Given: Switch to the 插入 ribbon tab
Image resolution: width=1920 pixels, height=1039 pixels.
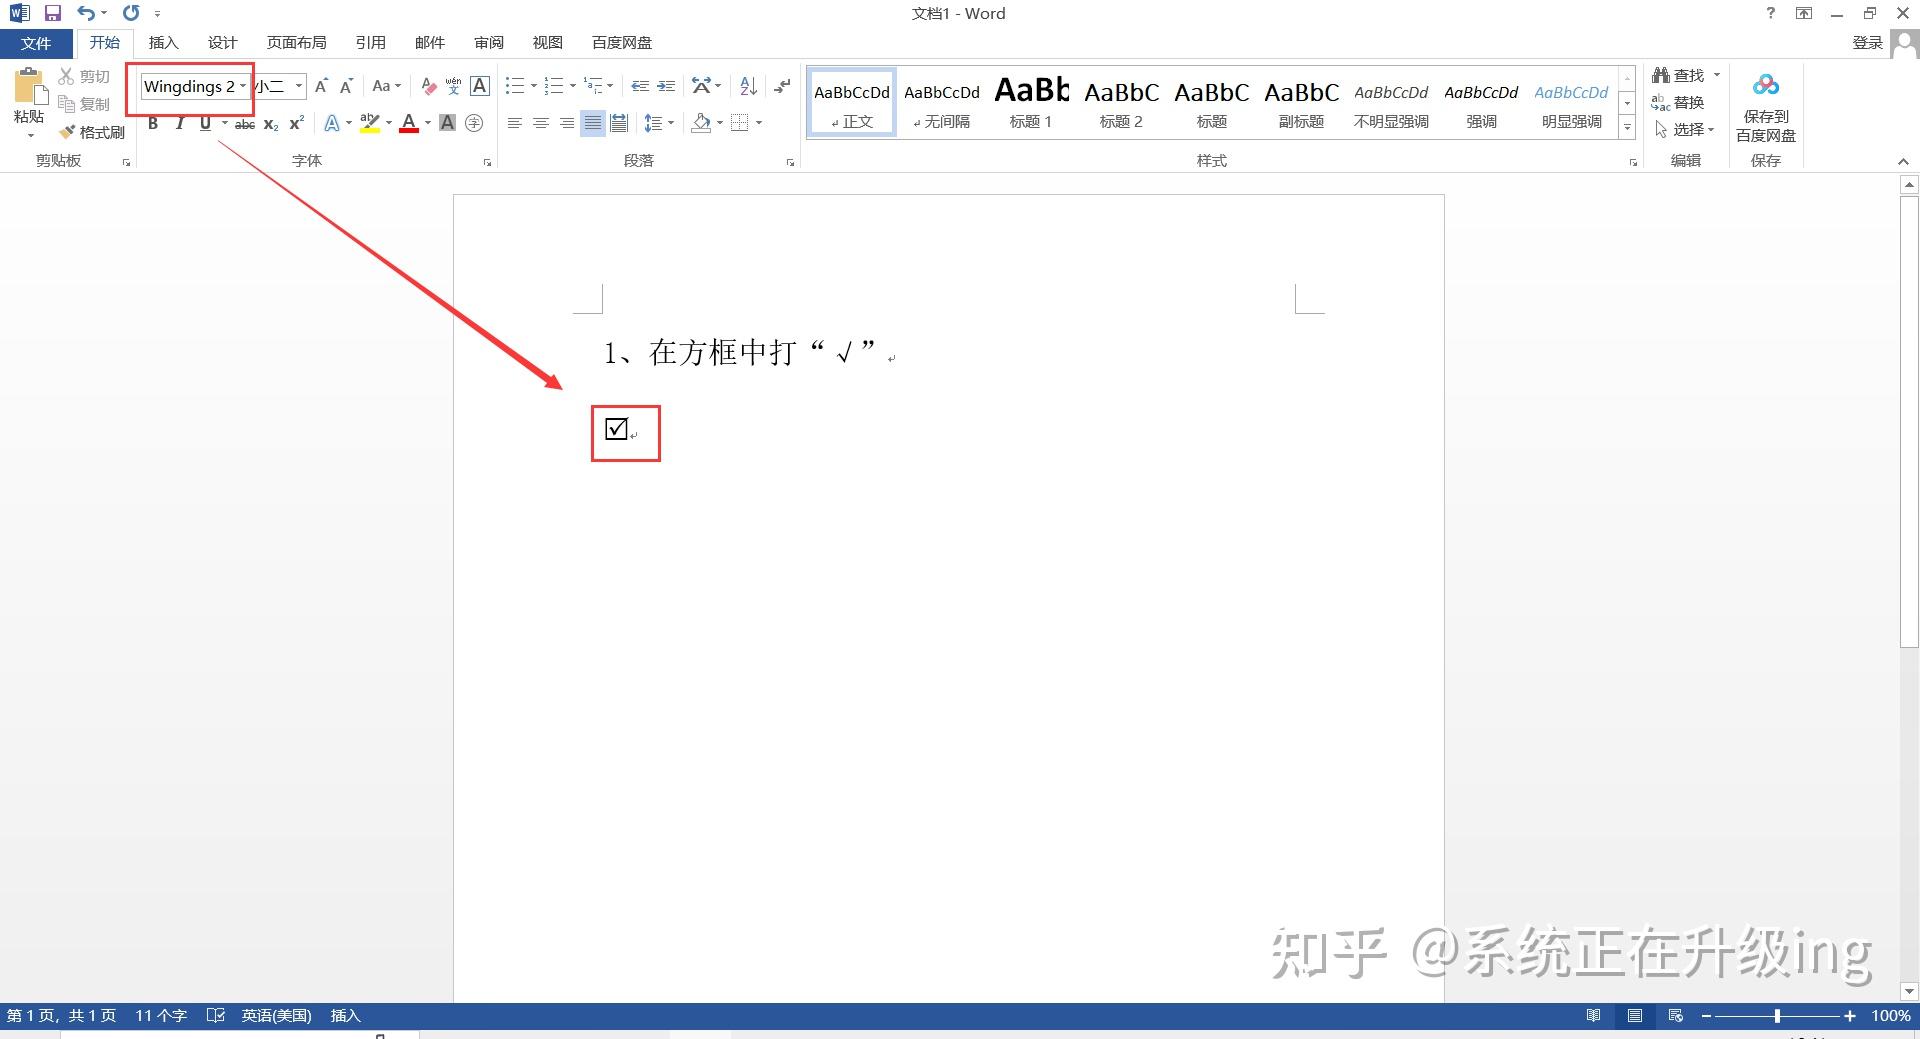Looking at the screenshot, I should click(163, 42).
